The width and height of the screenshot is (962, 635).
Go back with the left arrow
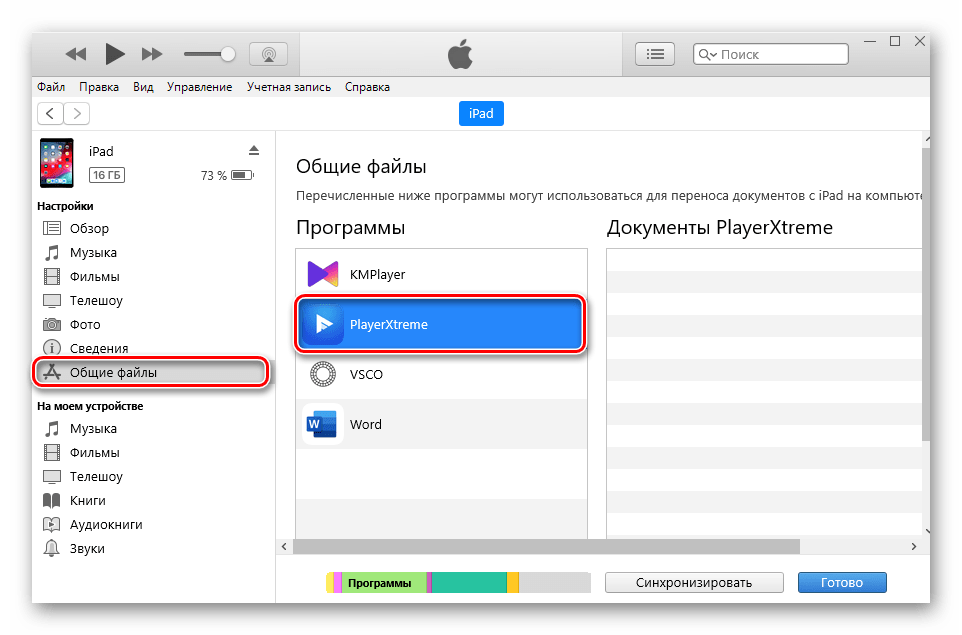pyautogui.click(x=50, y=114)
